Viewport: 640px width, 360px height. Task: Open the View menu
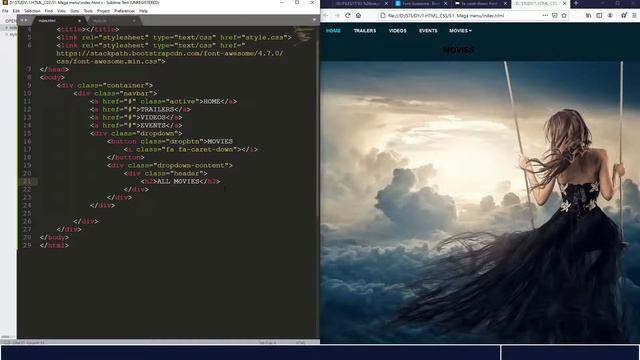pyautogui.click(x=61, y=11)
